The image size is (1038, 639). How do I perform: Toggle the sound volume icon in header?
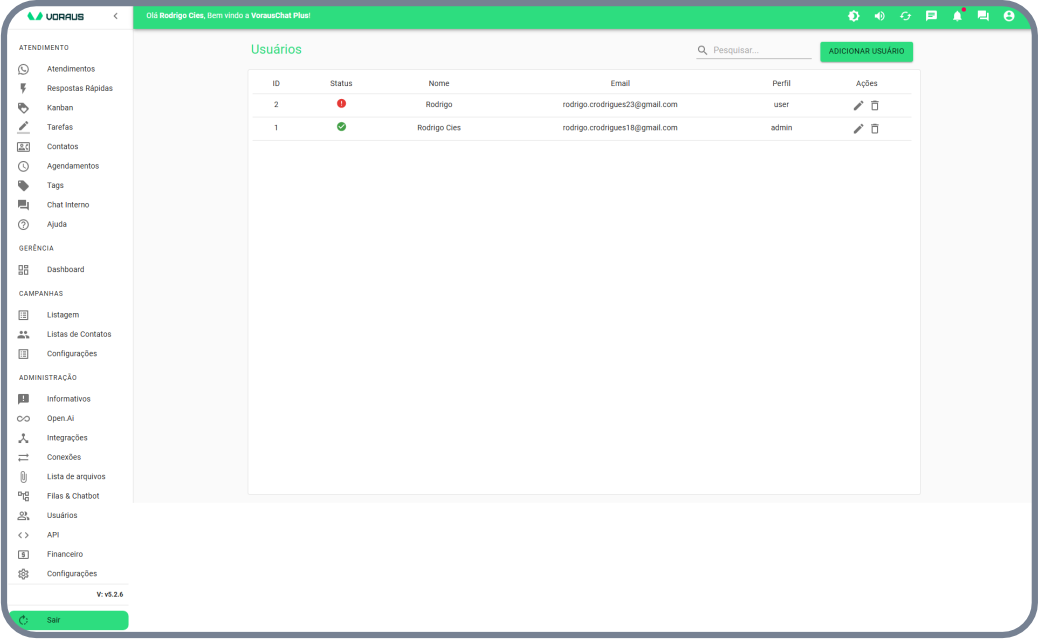tap(880, 16)
